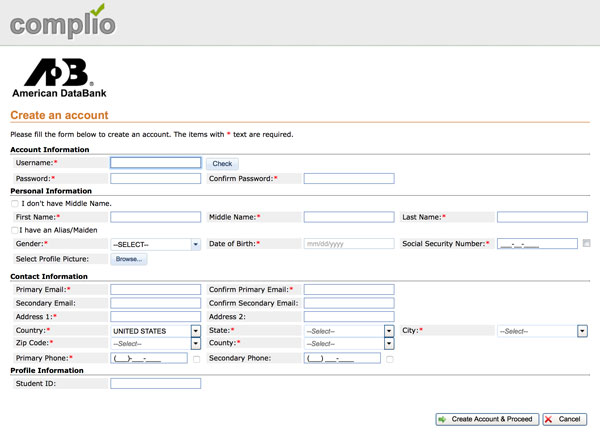Click the Complio logo

[x=62, y=21]
